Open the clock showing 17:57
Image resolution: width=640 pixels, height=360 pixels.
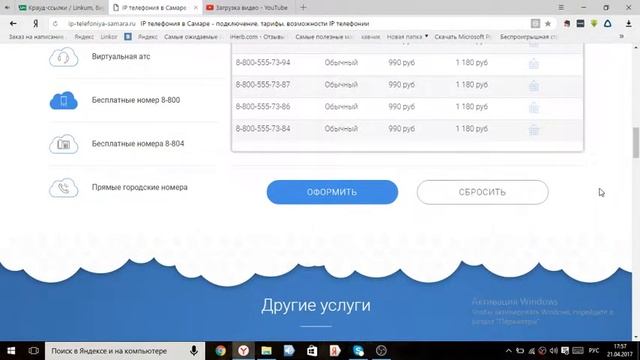point(620,351)
